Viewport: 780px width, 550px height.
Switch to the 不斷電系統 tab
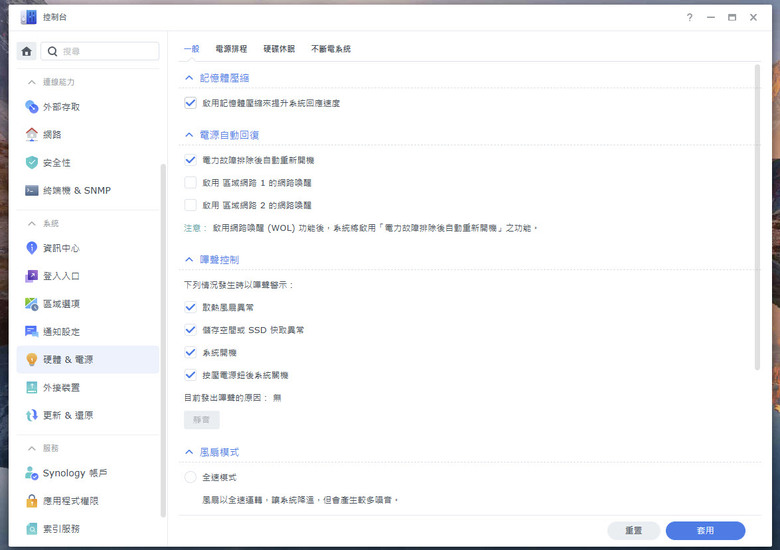click(x=331, y=49)
